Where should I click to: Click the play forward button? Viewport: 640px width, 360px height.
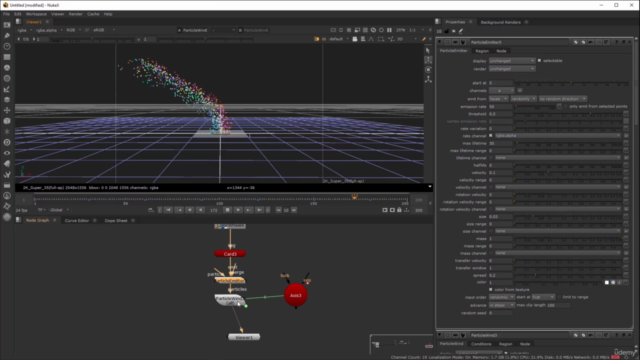tap(238, 210)
